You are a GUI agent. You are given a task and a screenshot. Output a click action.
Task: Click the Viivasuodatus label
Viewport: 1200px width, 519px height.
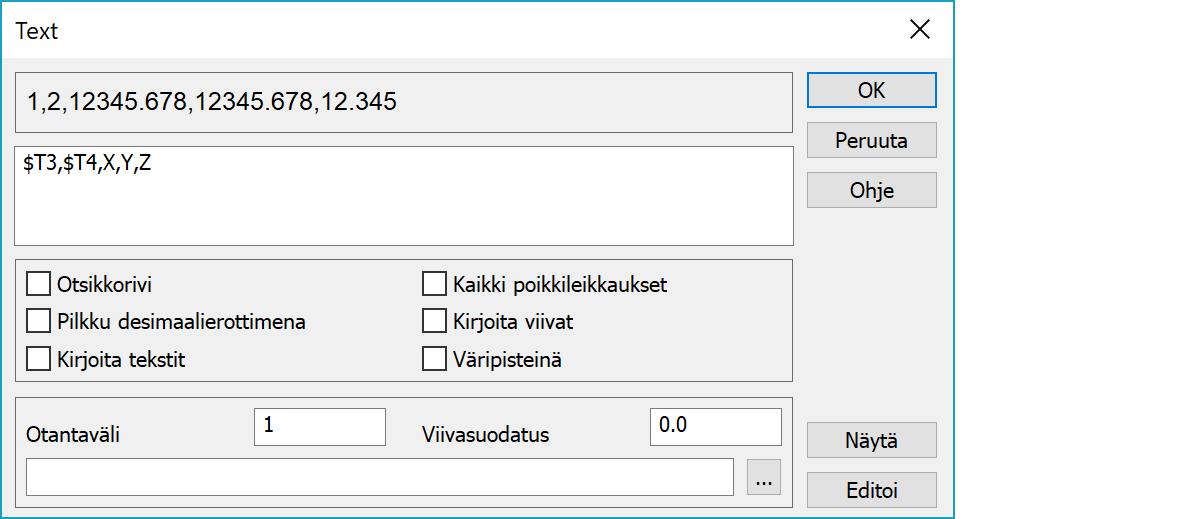pos(485,435)
